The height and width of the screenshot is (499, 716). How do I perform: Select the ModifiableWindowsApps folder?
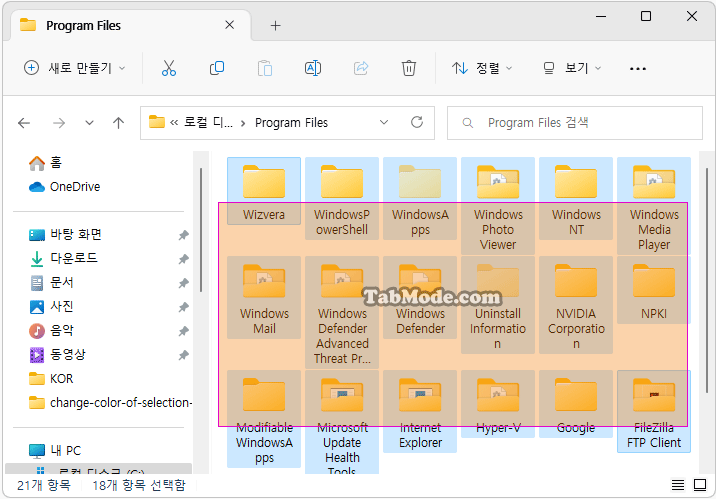pyautogui.click(x=264, y=419)
